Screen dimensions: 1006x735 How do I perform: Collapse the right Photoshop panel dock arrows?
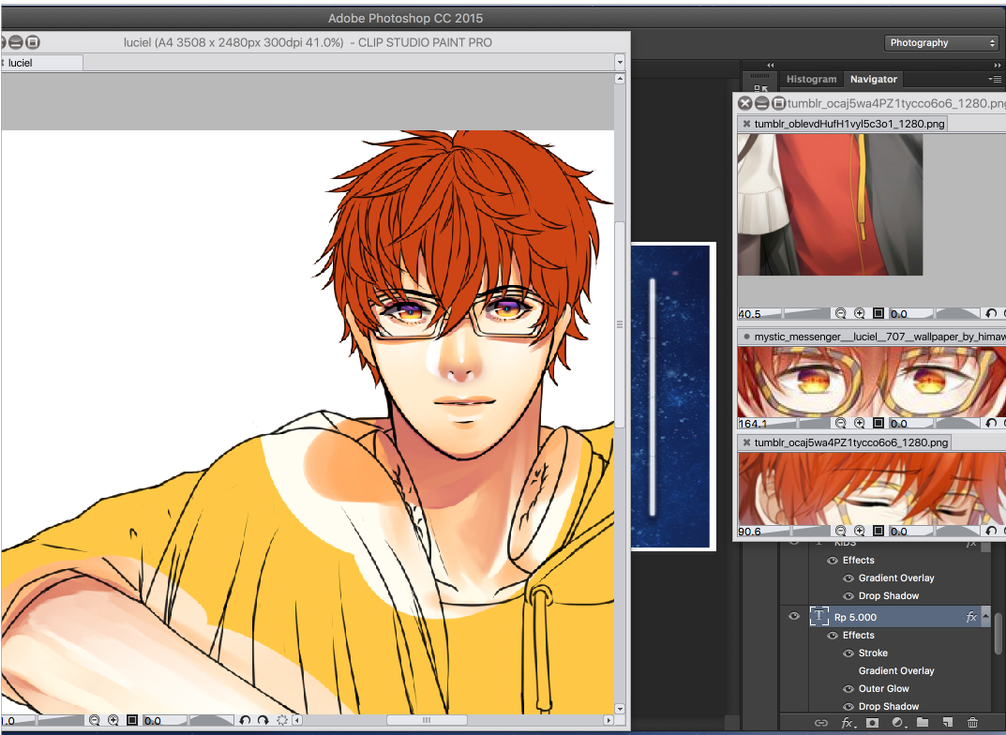(997, 65)
